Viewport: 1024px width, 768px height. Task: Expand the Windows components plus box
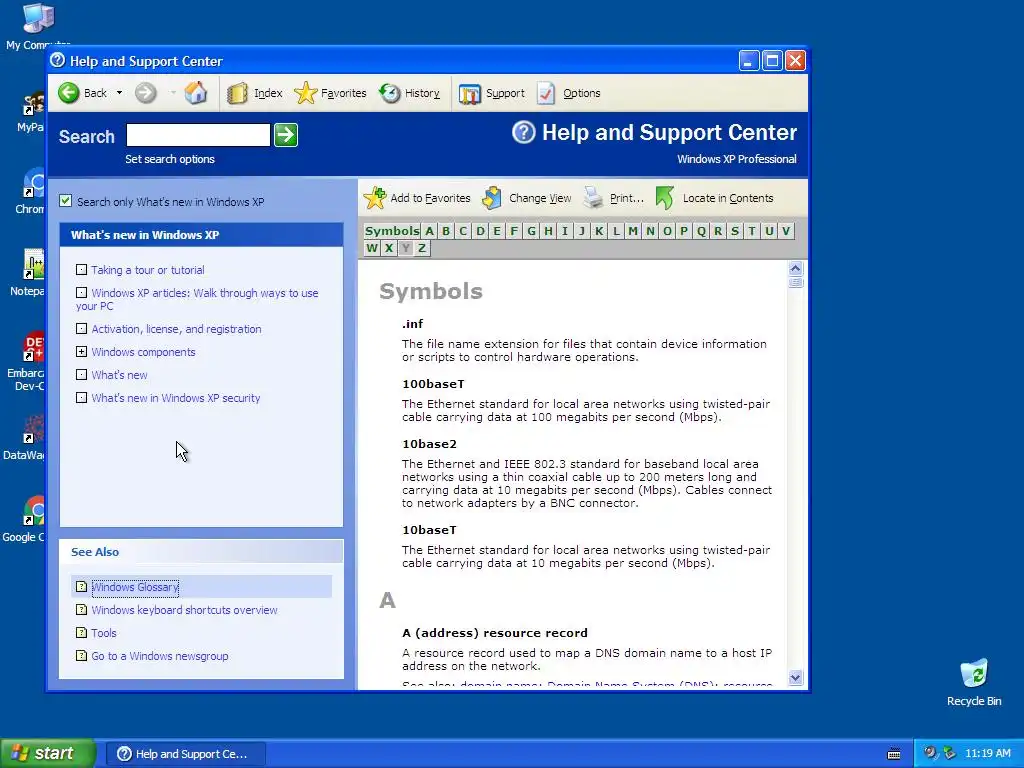pos(81,351)
